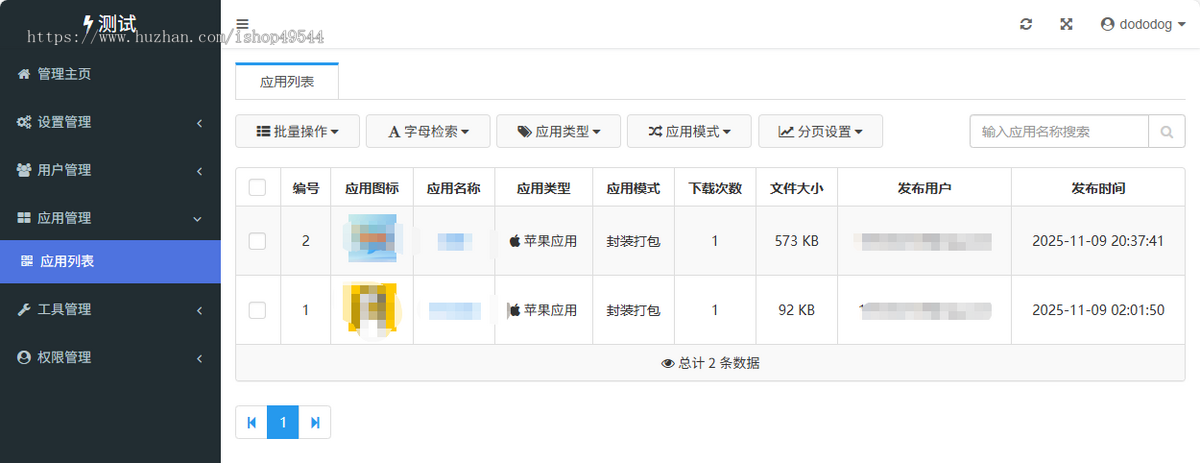The height and width of the screenshot is (463, 1200).
Task: Expand 用户管理 sidebar menu
Action: coord(110,170)
